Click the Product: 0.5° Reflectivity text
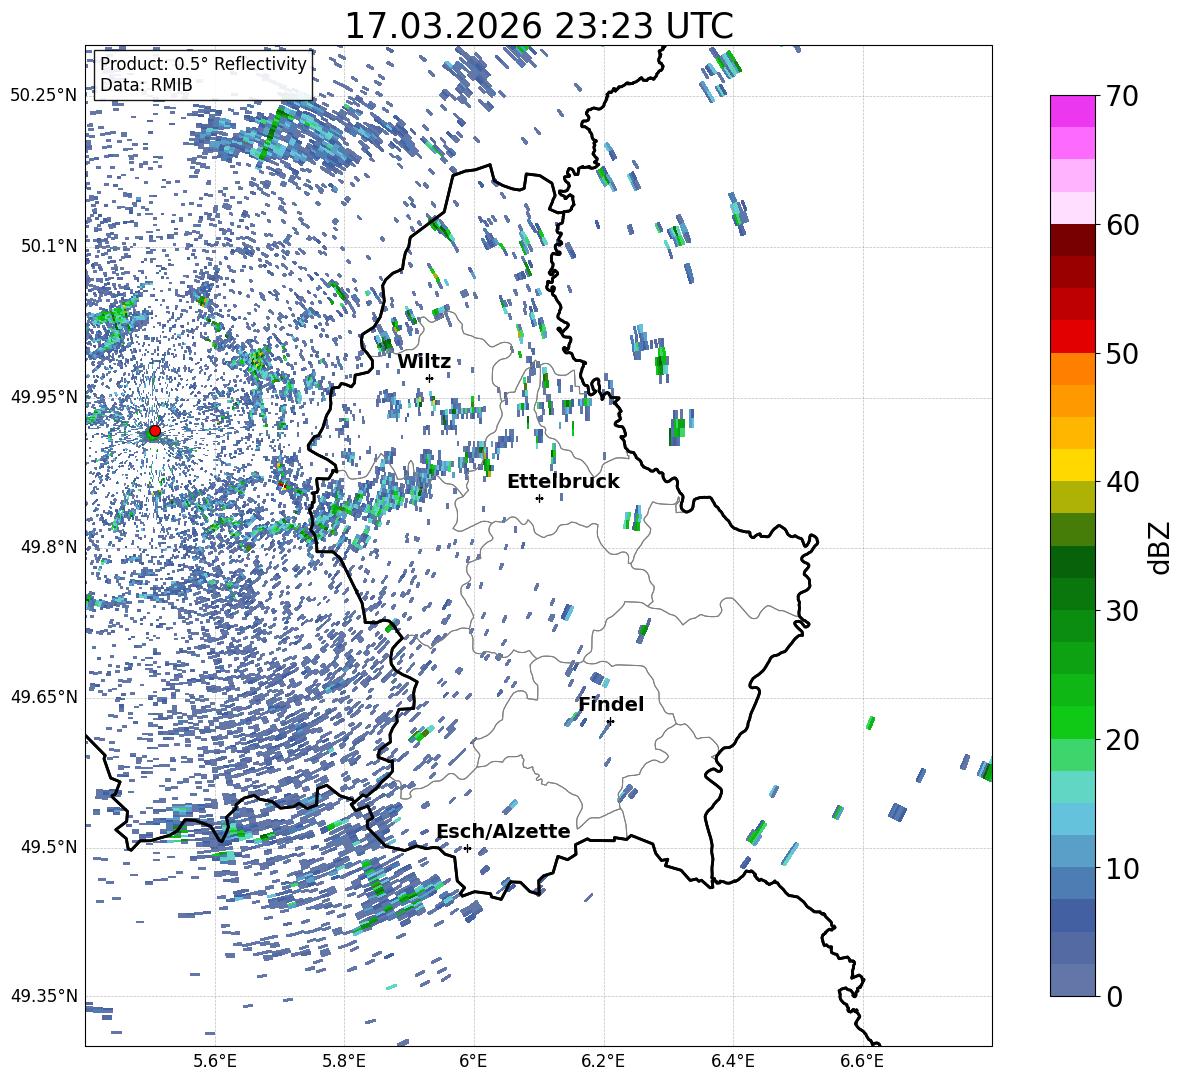 [x=203, y=64]
